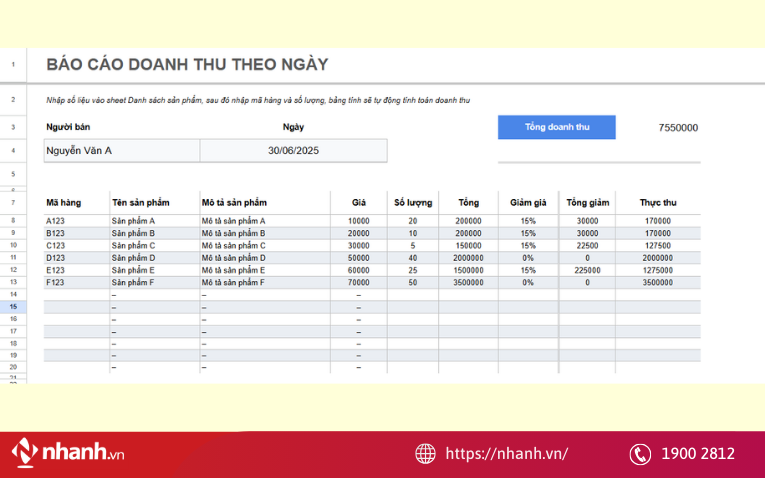Click the Thực thu column header

click(658, 202)
